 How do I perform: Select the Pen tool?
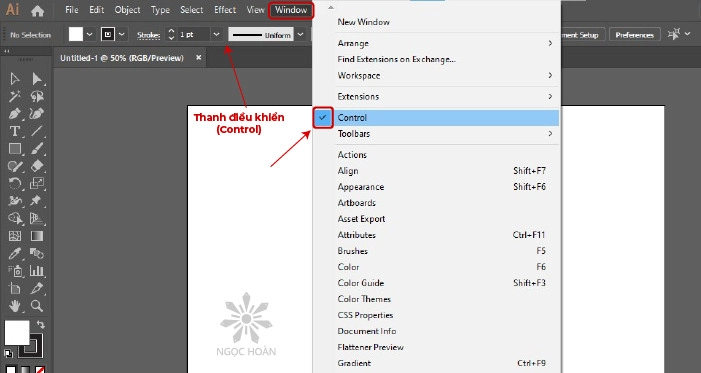point(15,114)
